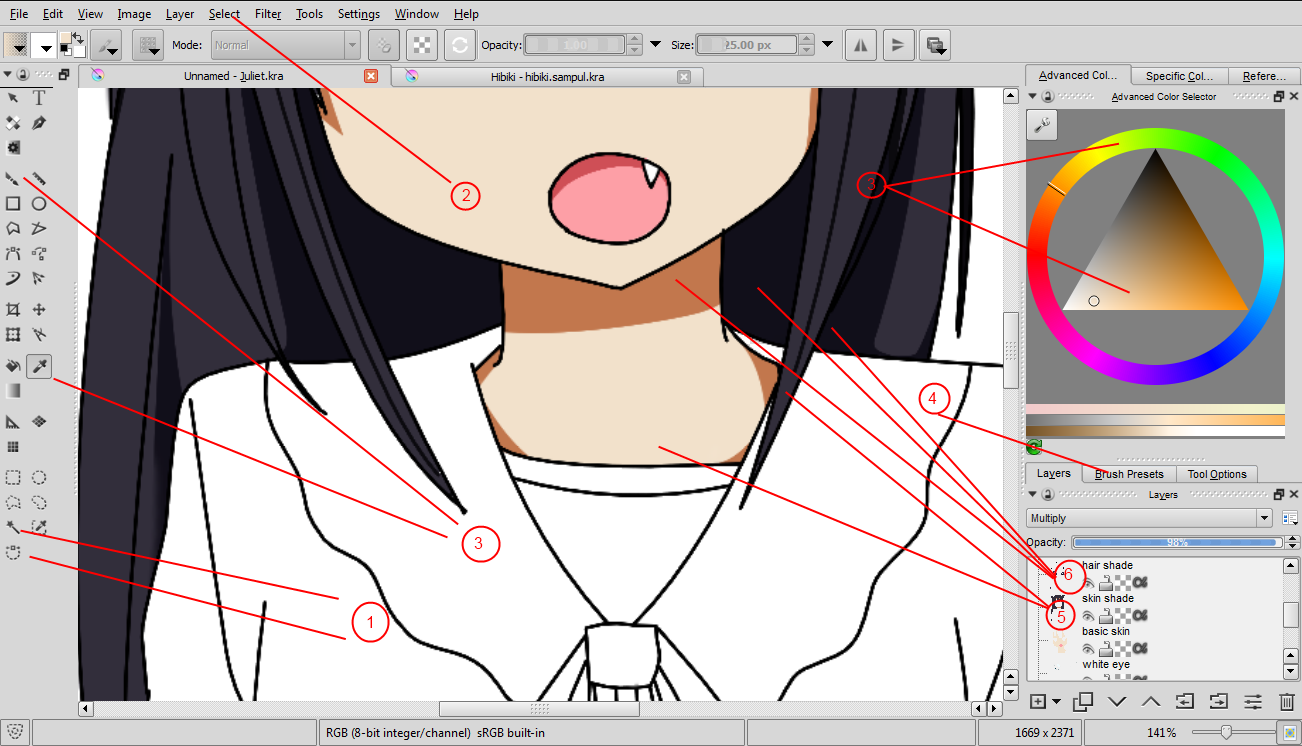Open the brush preset chooser dropdown

coord(149,44)
